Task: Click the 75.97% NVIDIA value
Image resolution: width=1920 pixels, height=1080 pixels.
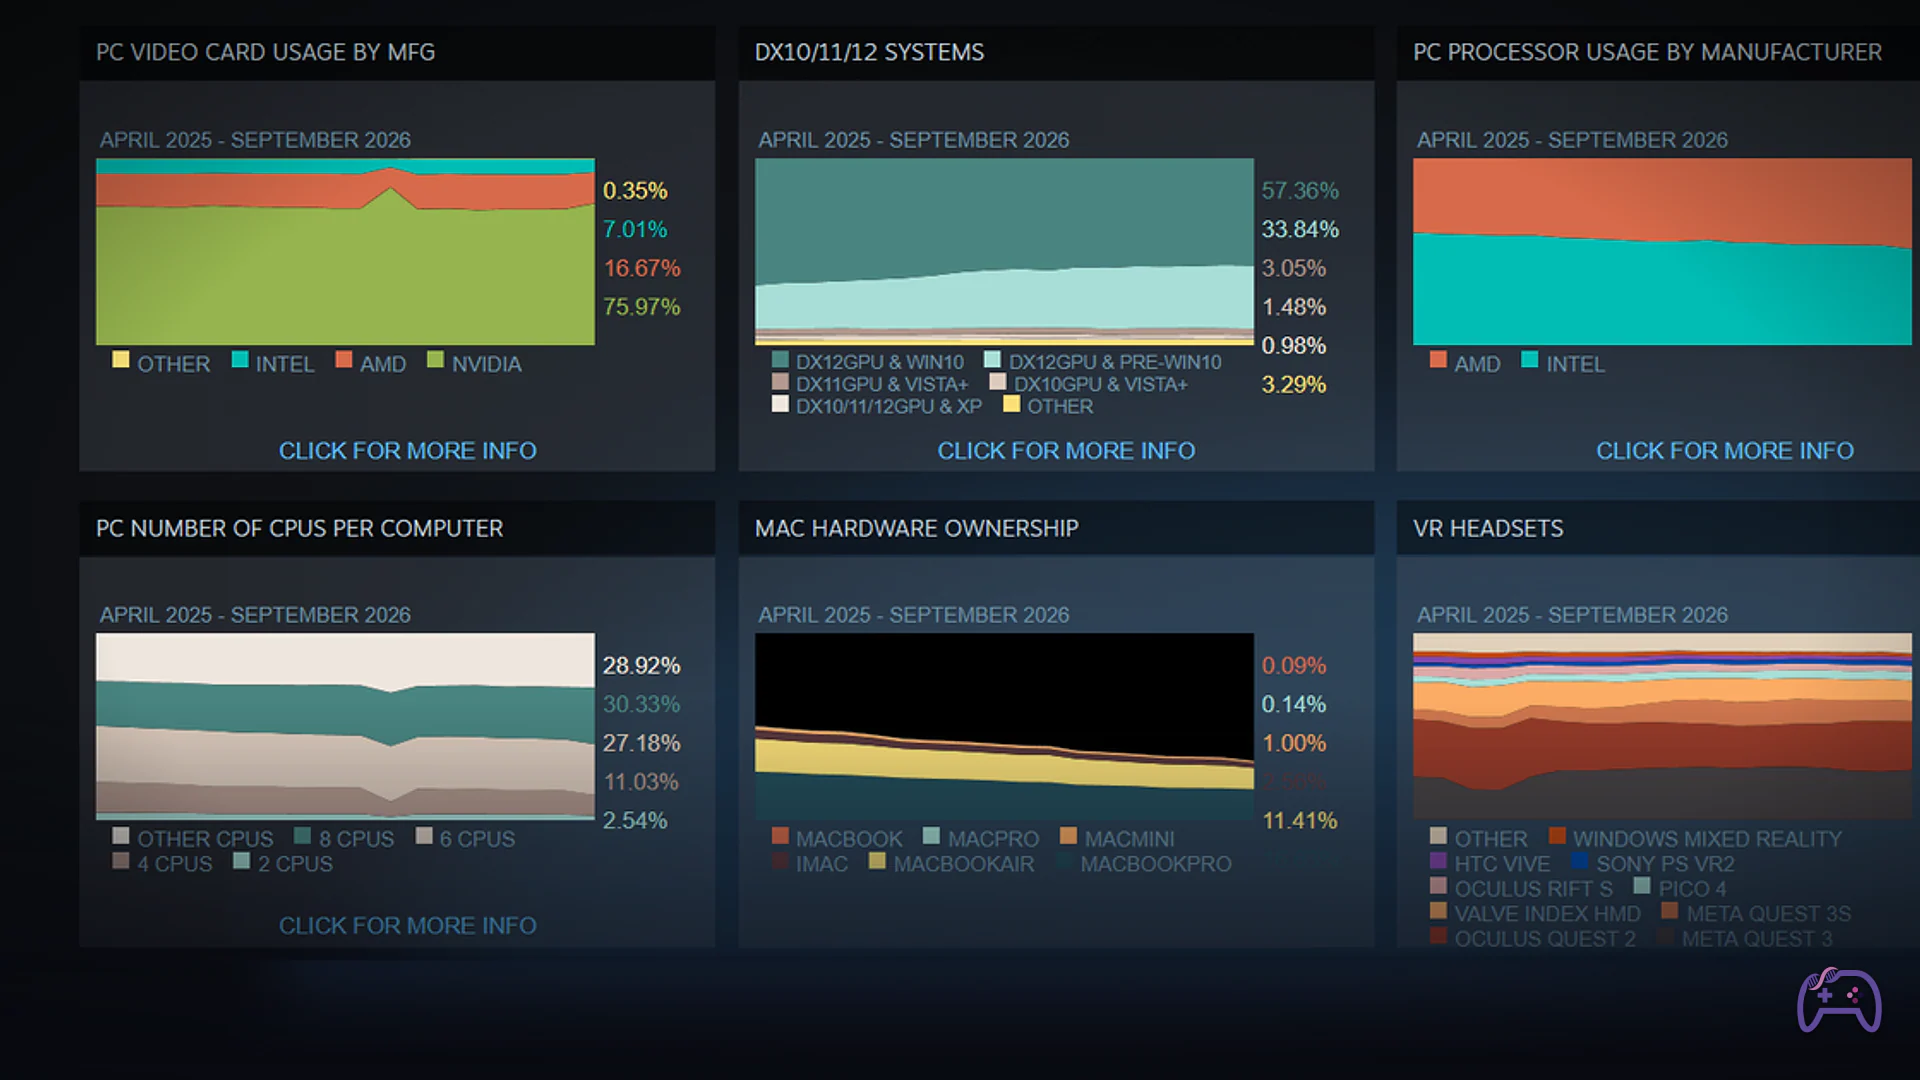Action: click(x=641, y=307)
